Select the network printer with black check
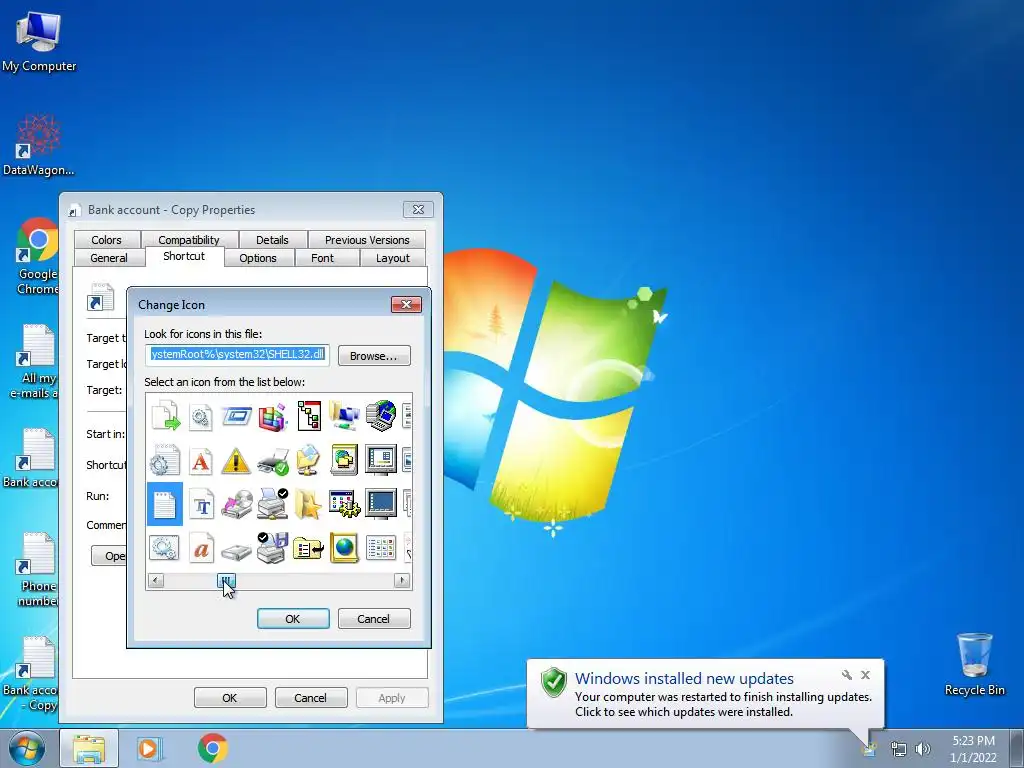The image size is (1024, 768). (x=272, y=504)
